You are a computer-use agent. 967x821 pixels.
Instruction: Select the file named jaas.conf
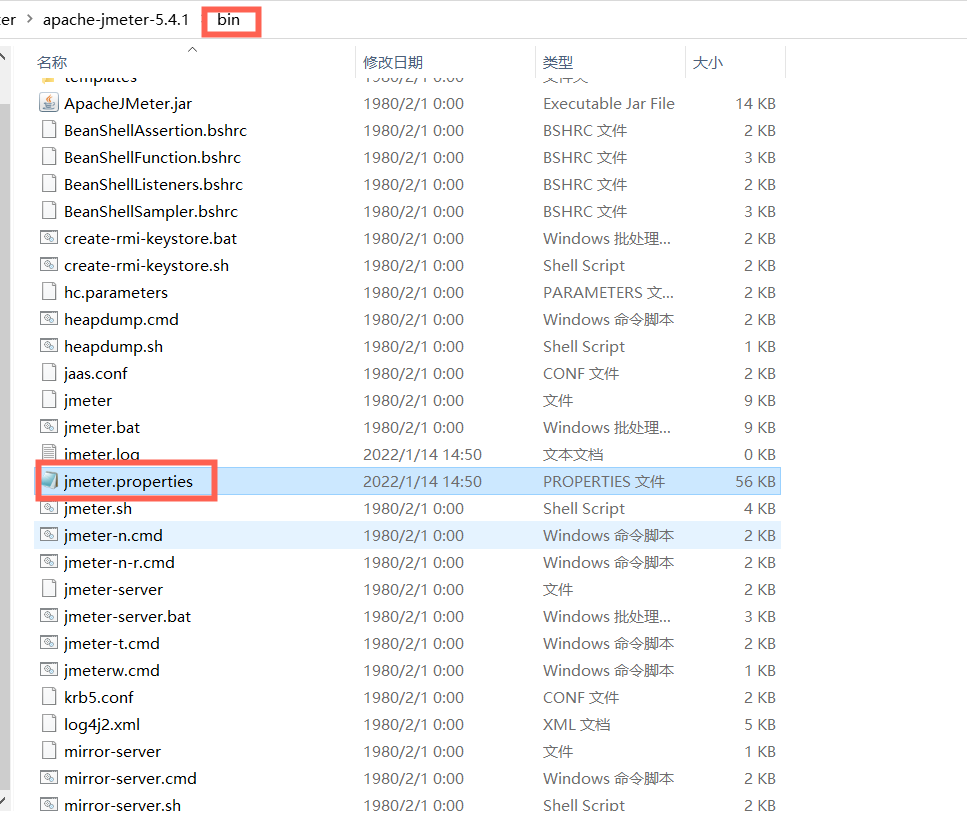coord(96,373)
